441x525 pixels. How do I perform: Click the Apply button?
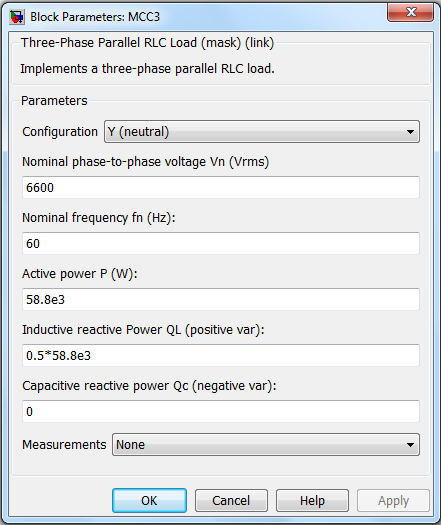[393, 501]
